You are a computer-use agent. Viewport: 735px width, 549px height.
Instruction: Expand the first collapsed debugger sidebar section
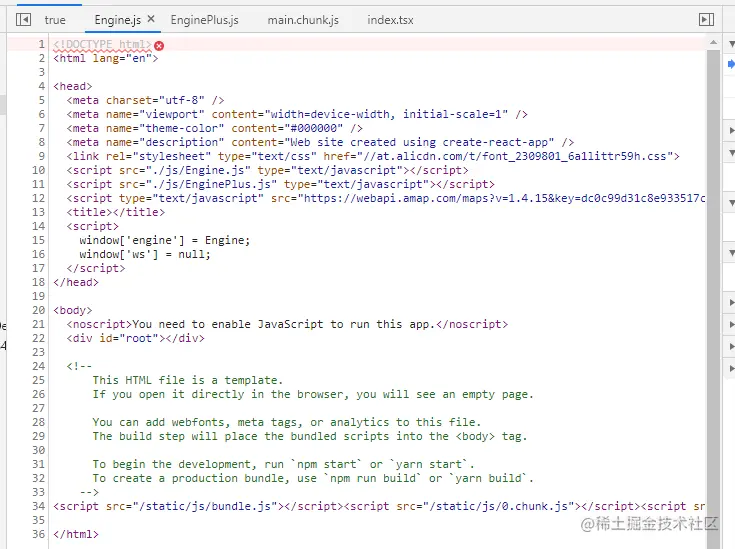tap(732, 130)
